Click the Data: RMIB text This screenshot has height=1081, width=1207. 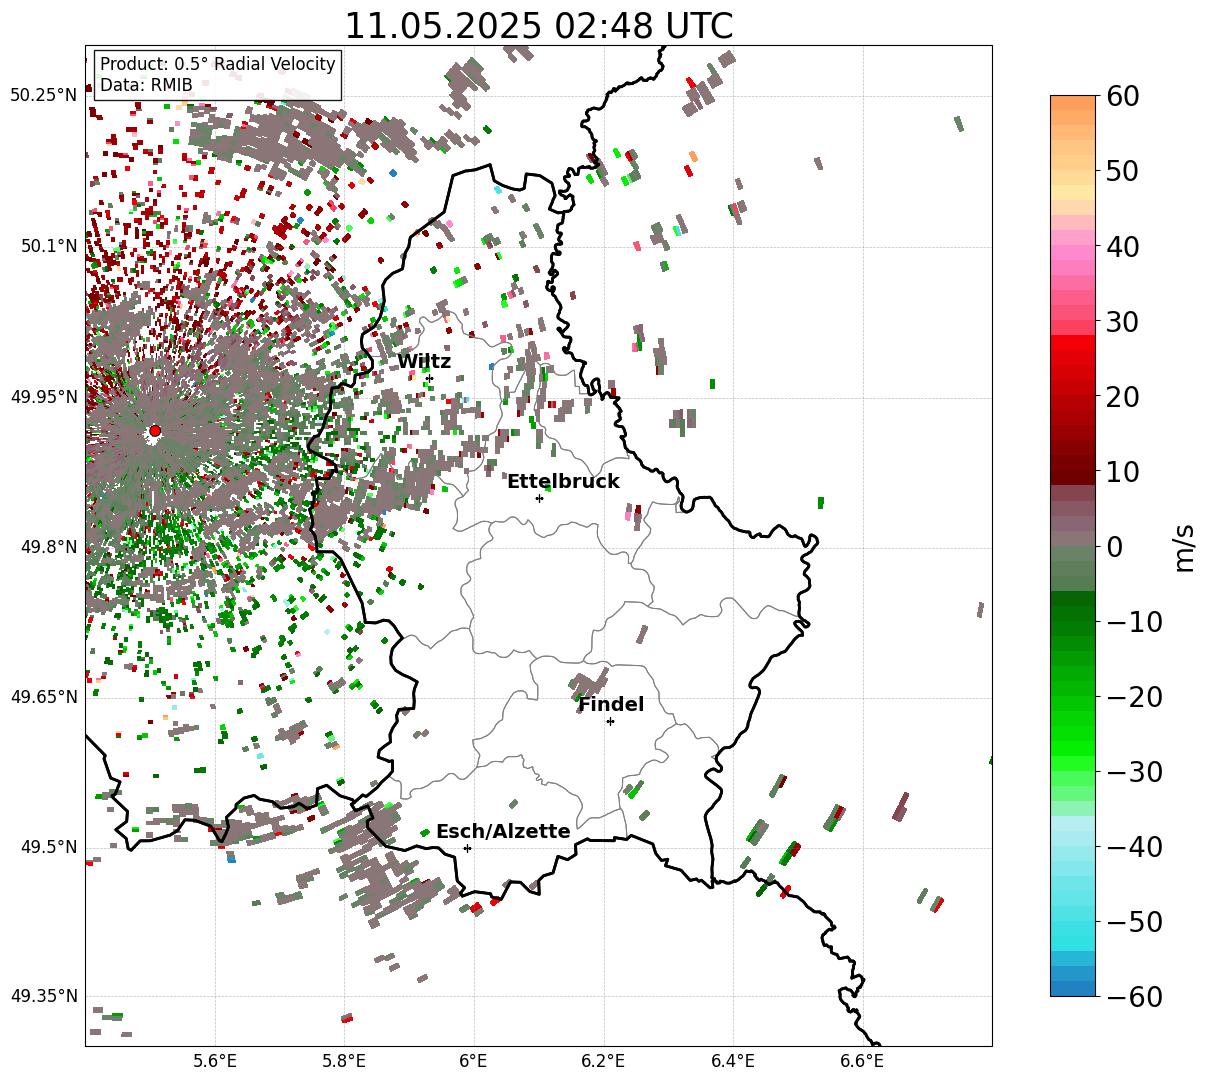[x=146, y=86]
